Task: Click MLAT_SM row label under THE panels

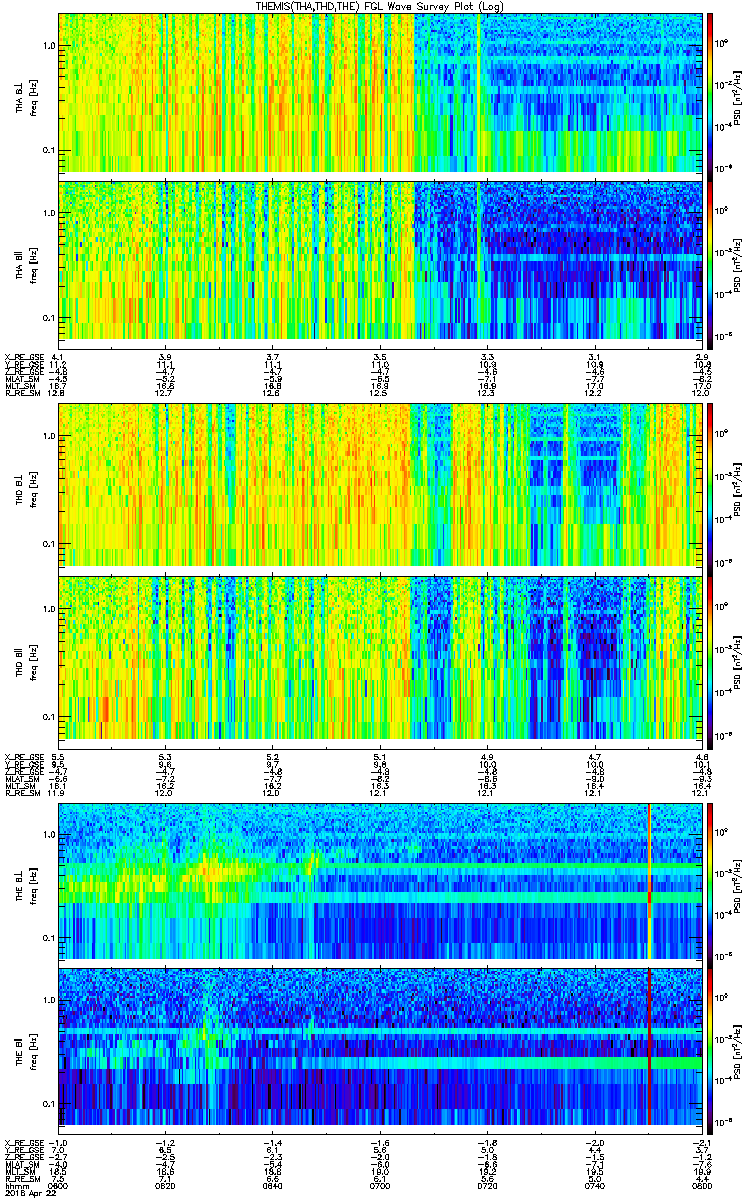Action: [x=21, y=1164]
